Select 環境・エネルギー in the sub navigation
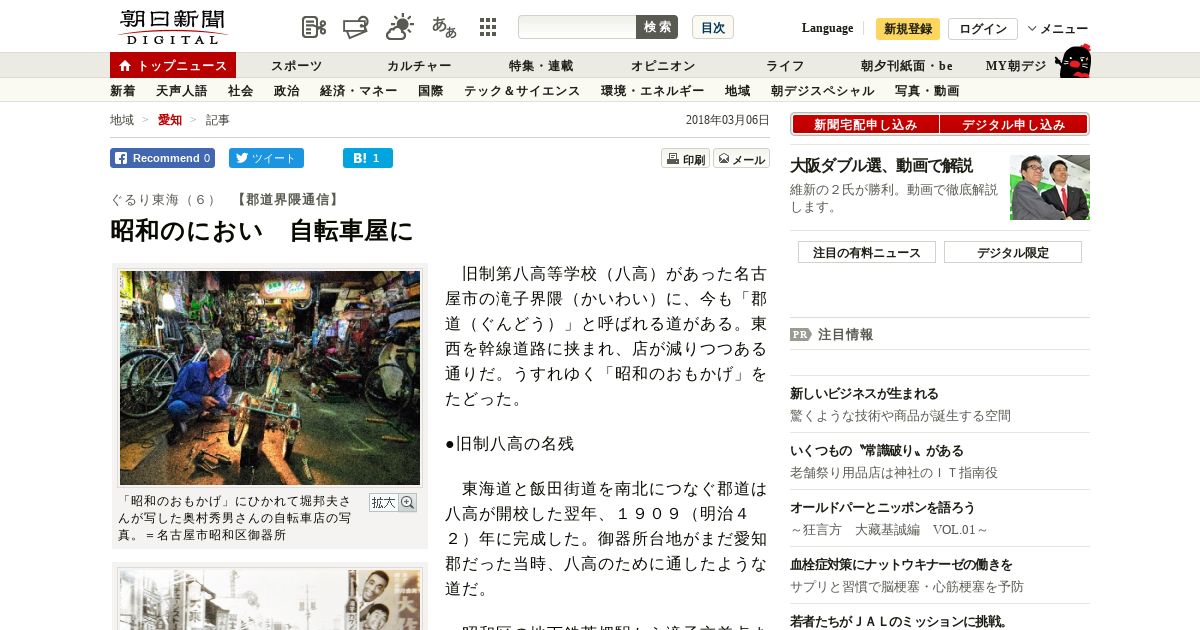 tap(653, 91)
